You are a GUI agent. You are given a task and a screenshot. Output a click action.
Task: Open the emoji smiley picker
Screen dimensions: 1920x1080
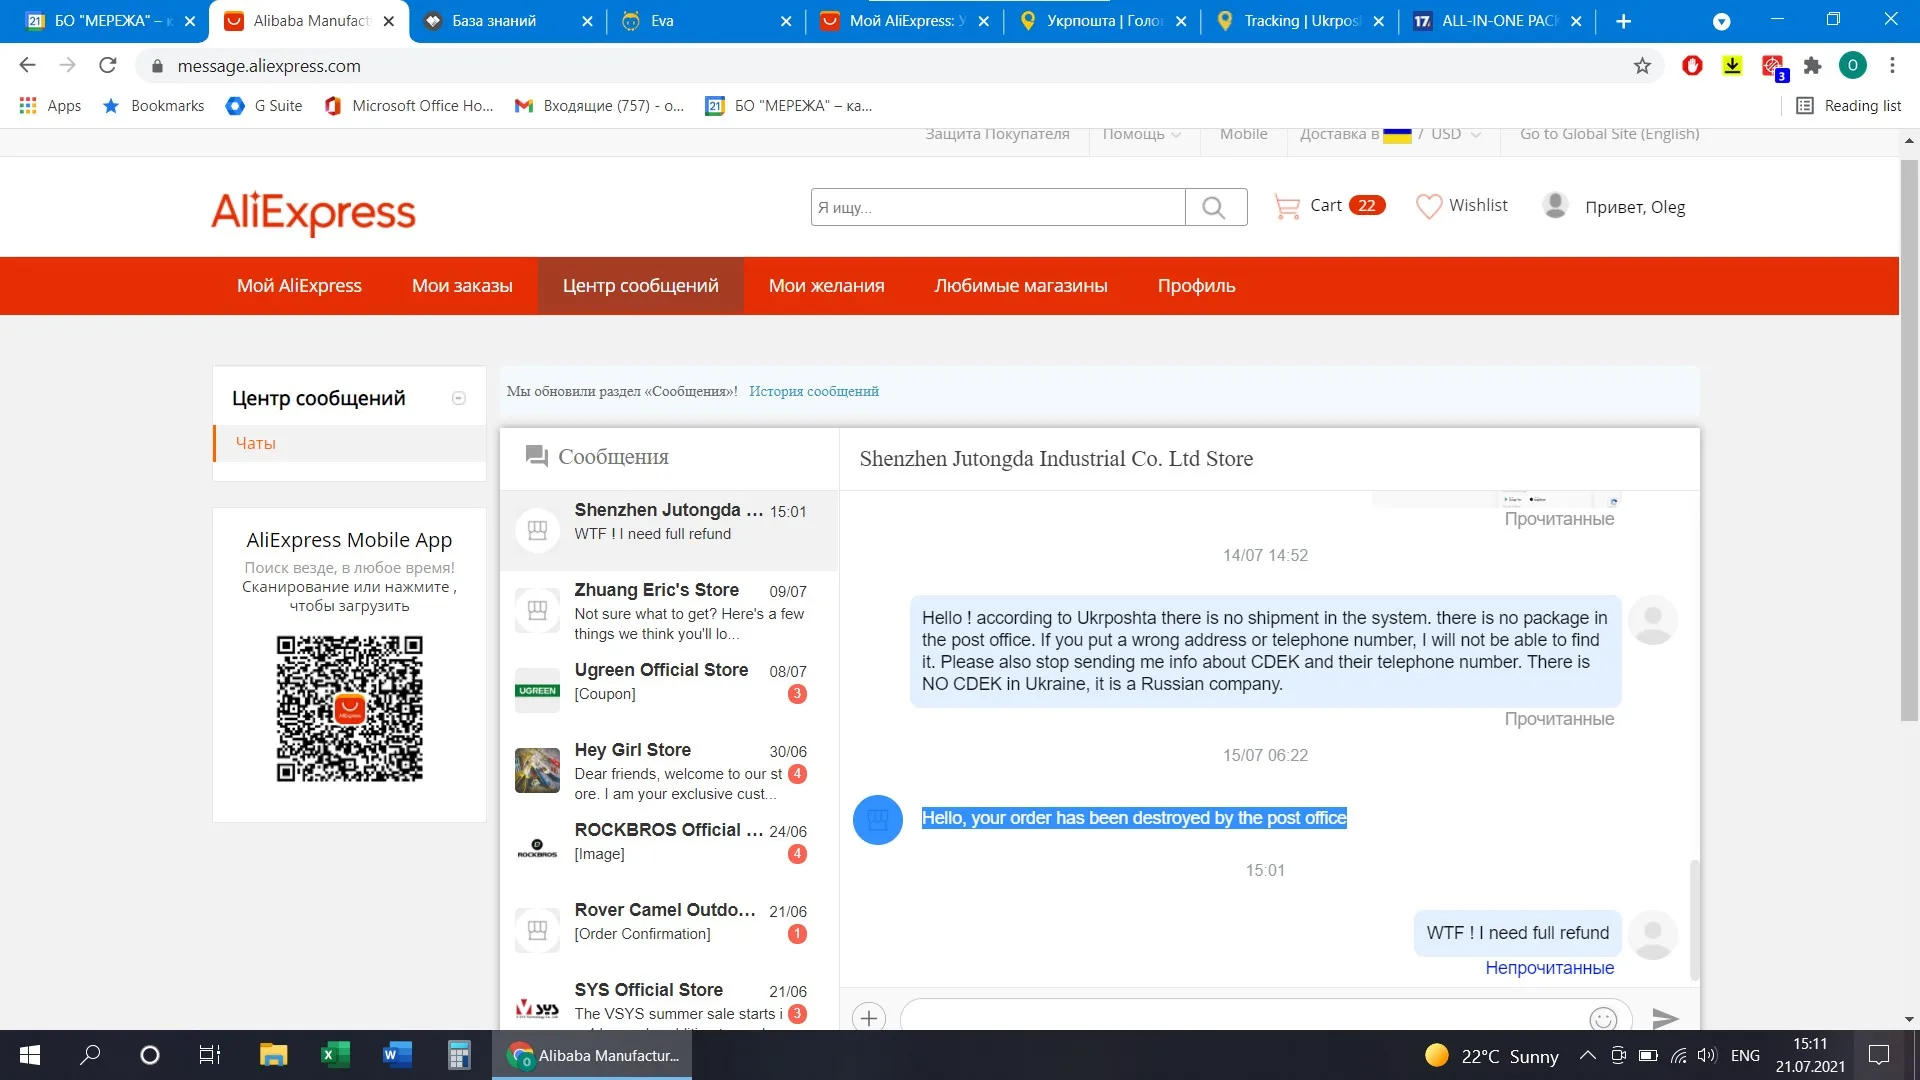pyautogui.click(x=1602, y=1018)
